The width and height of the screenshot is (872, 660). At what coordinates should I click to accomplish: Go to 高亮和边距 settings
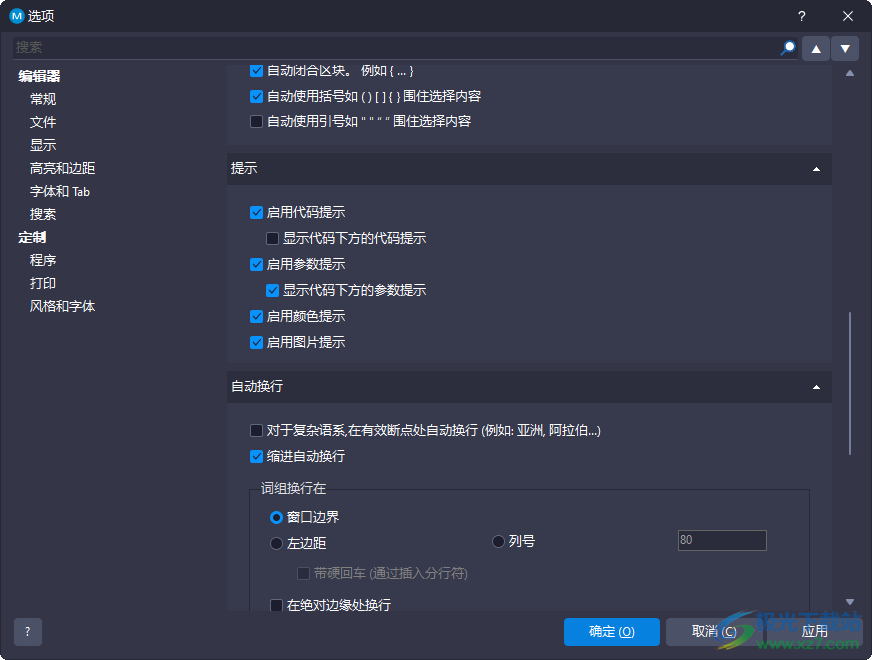pos(62,168)
